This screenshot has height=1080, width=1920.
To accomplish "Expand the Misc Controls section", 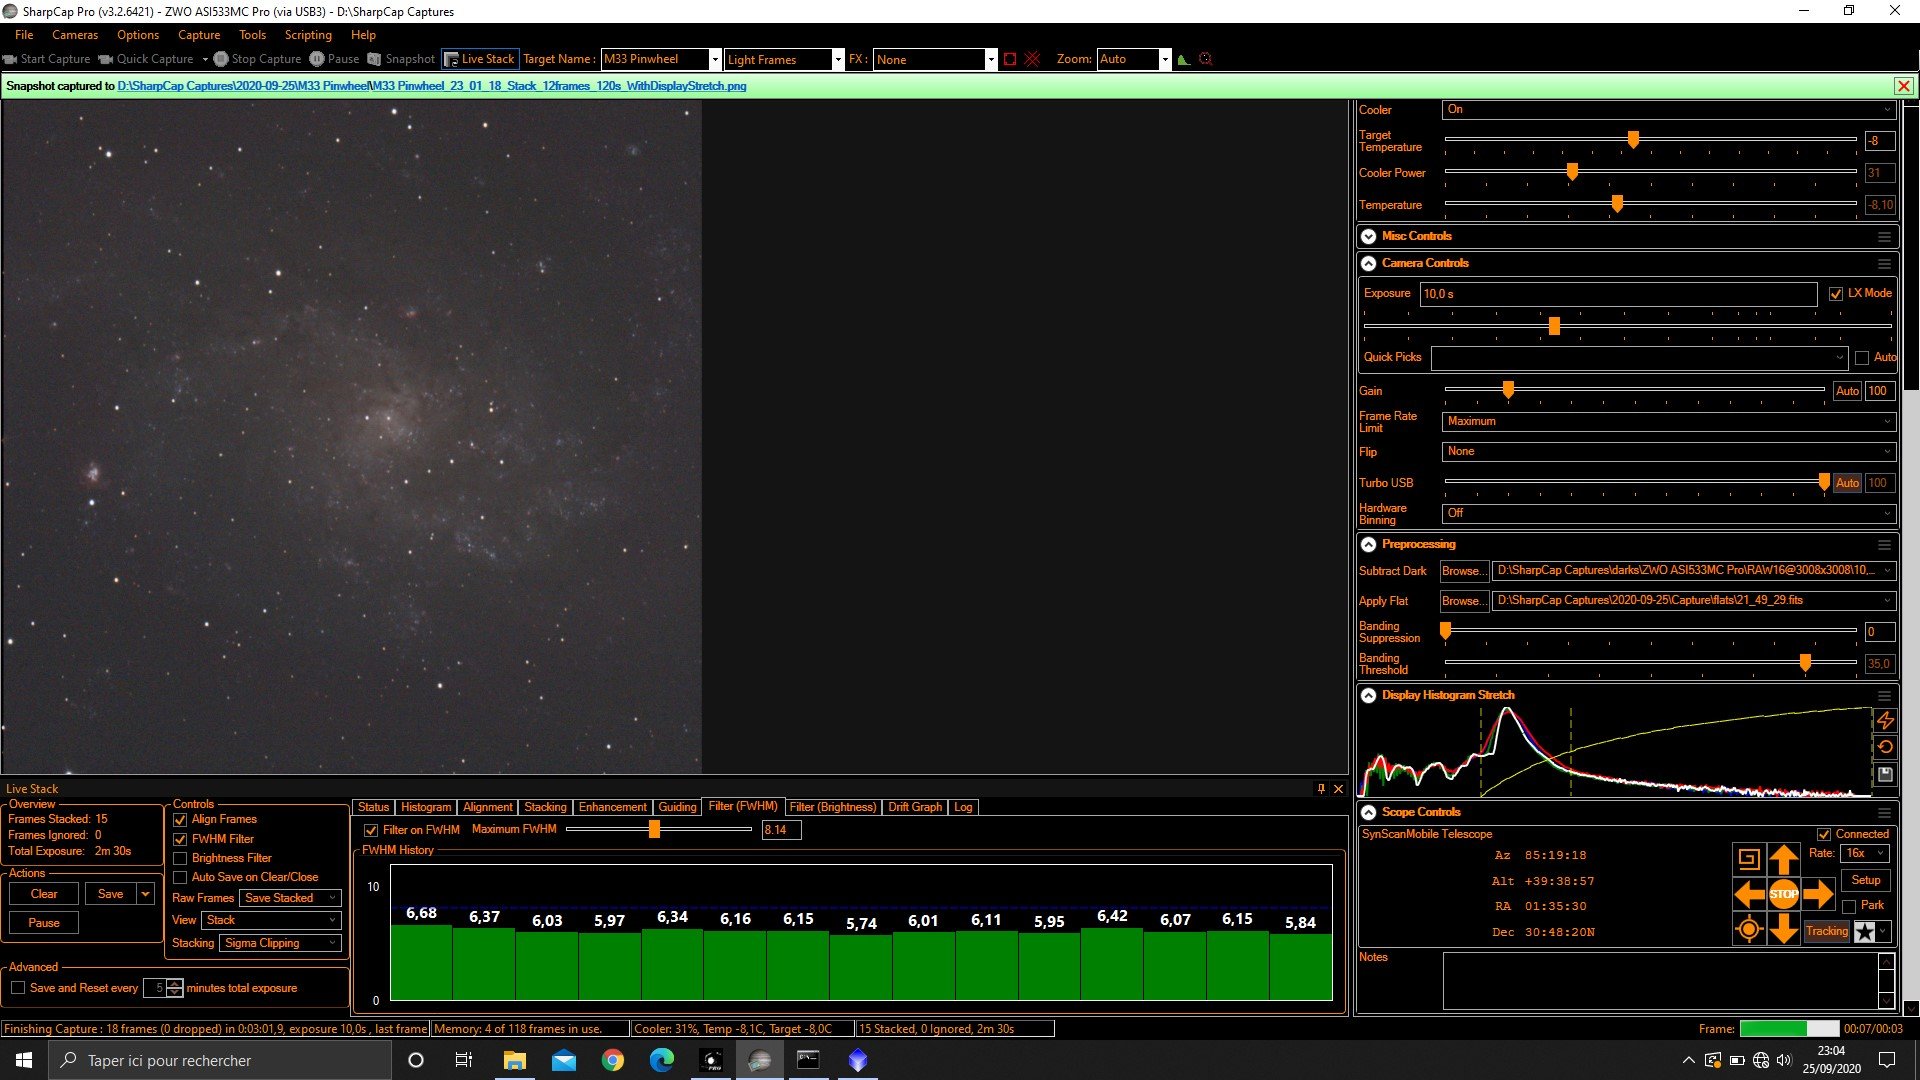I will [1368, 237].
